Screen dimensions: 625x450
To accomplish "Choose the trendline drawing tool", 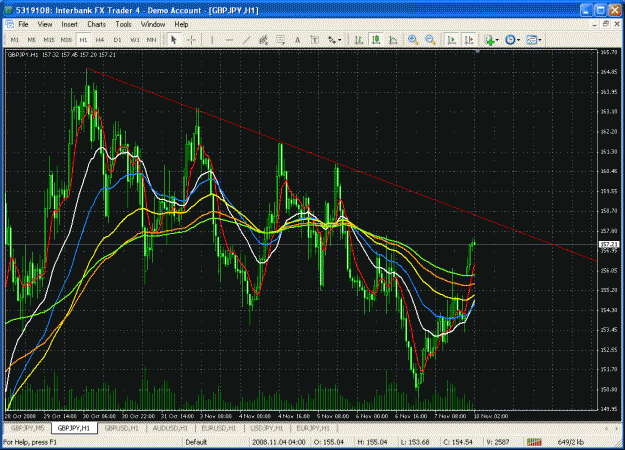I will click(246, 40).
